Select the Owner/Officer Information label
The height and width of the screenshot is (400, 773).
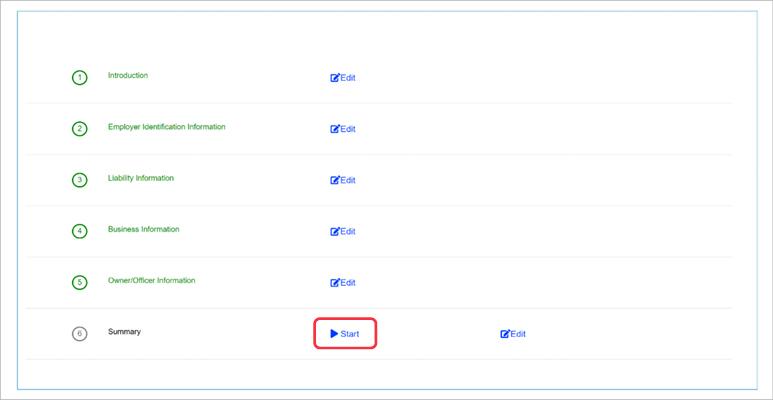pyautogui.click(x=152, y=280)
